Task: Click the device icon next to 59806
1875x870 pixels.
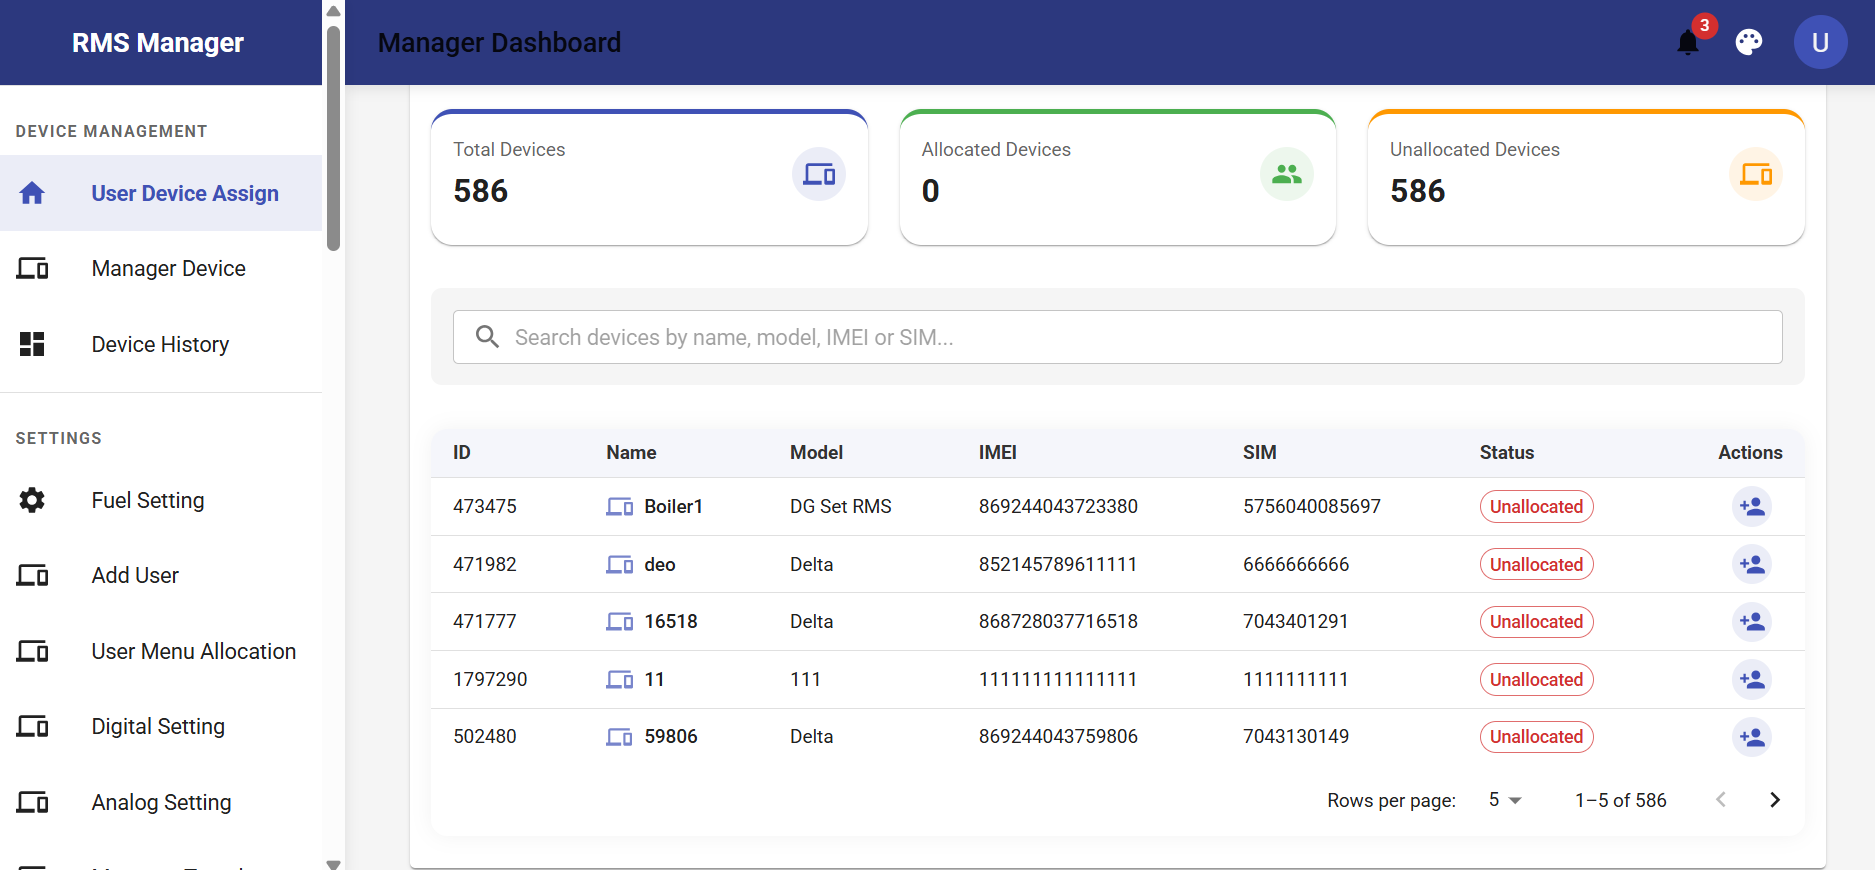Action: 620,737
